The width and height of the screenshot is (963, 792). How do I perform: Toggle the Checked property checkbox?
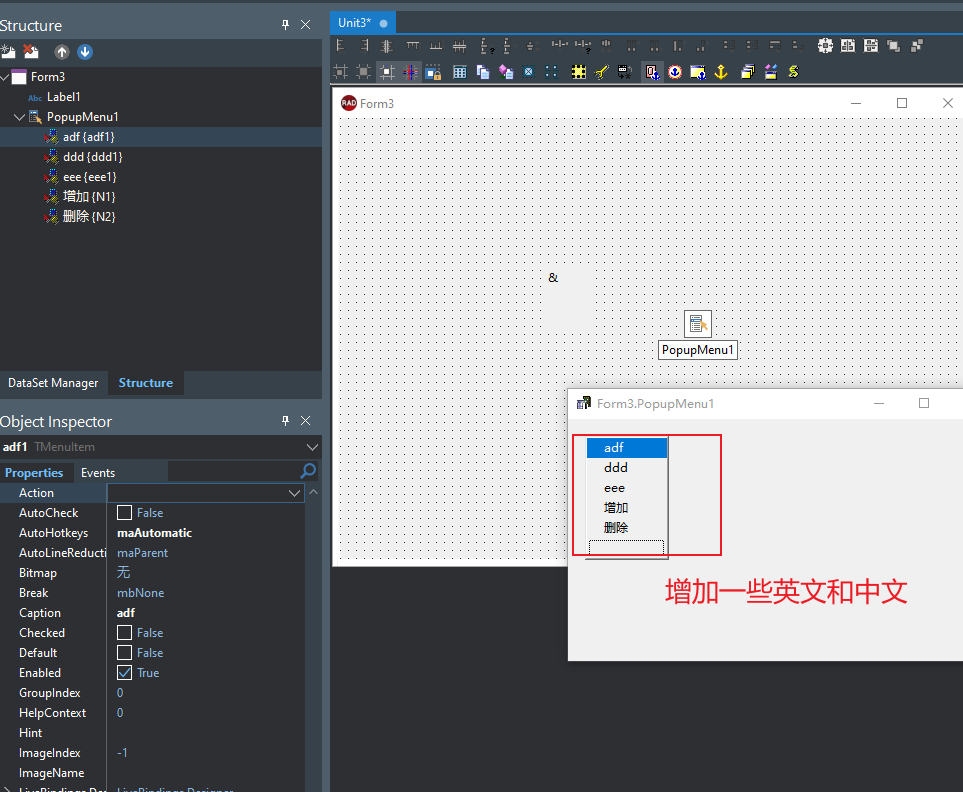125,632
